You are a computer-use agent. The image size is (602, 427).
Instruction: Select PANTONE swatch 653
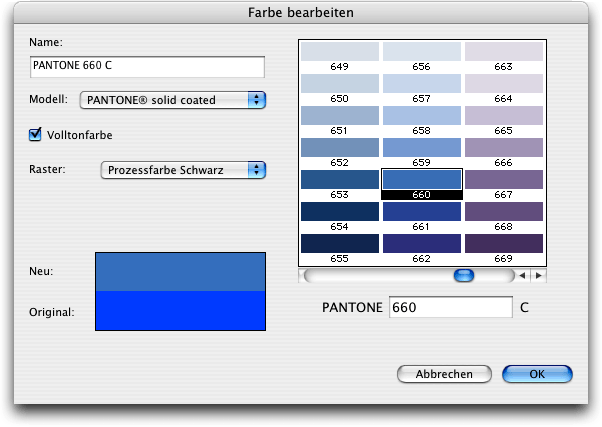340,179
